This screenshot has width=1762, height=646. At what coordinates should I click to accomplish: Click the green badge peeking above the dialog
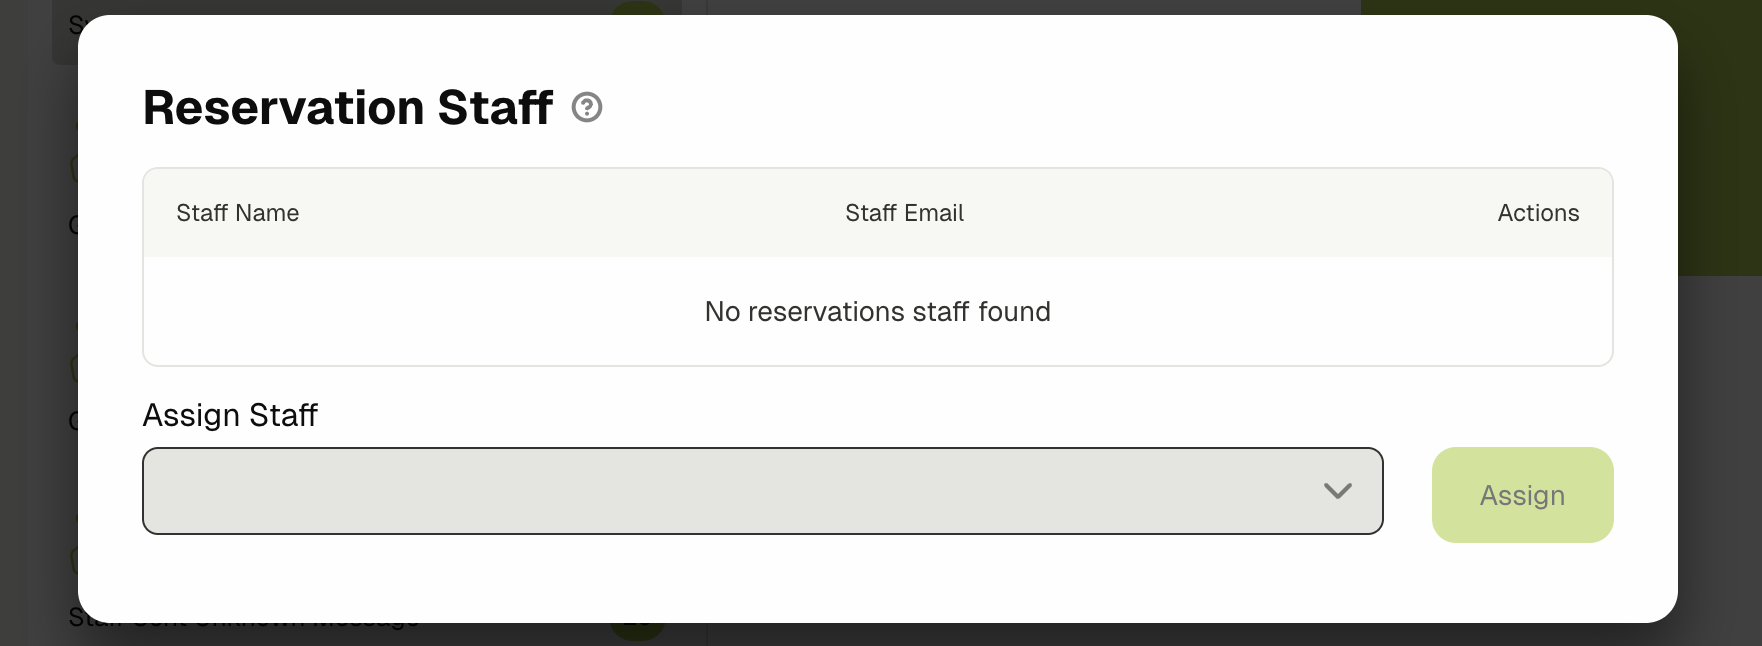637,8
